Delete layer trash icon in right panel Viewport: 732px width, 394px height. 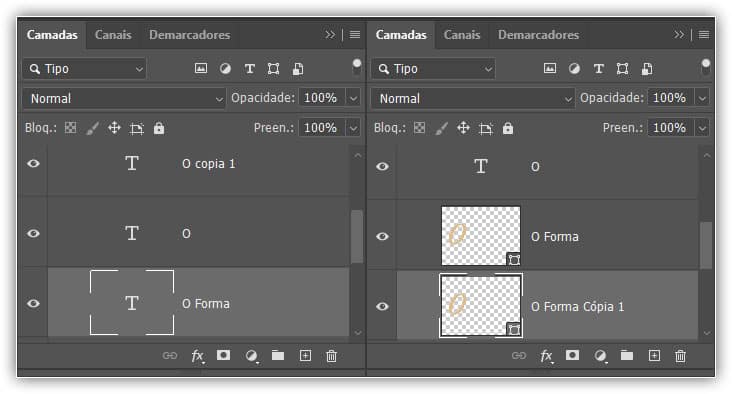[681, 356]
